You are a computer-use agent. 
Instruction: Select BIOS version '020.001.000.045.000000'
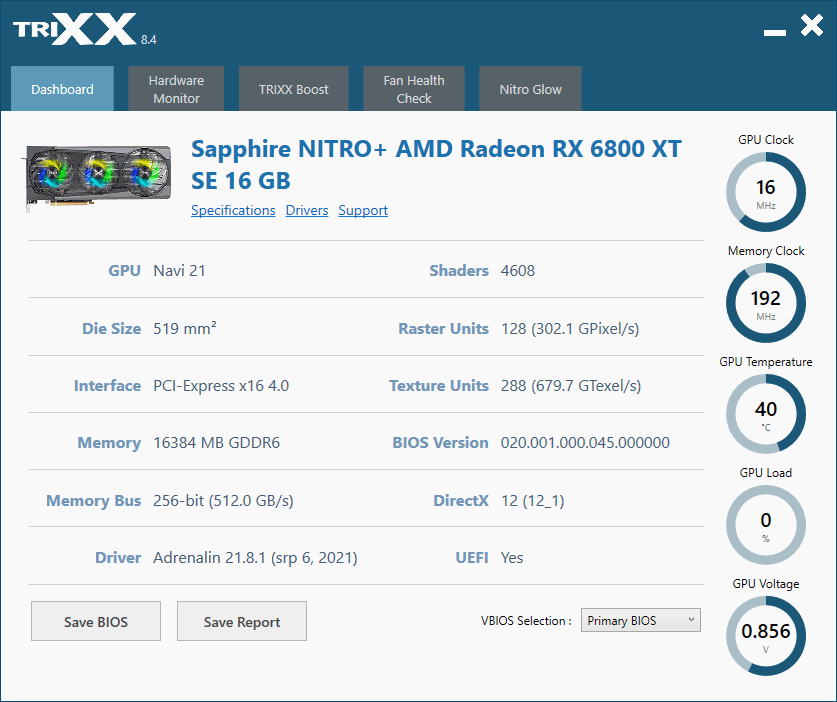[x=585, y=443]
